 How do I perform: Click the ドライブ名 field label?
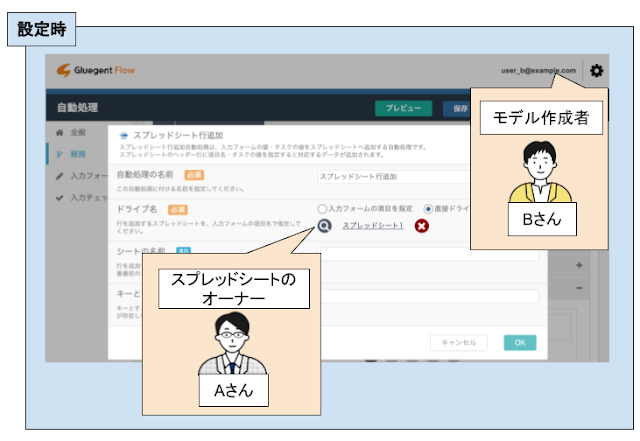coord(137,209)
